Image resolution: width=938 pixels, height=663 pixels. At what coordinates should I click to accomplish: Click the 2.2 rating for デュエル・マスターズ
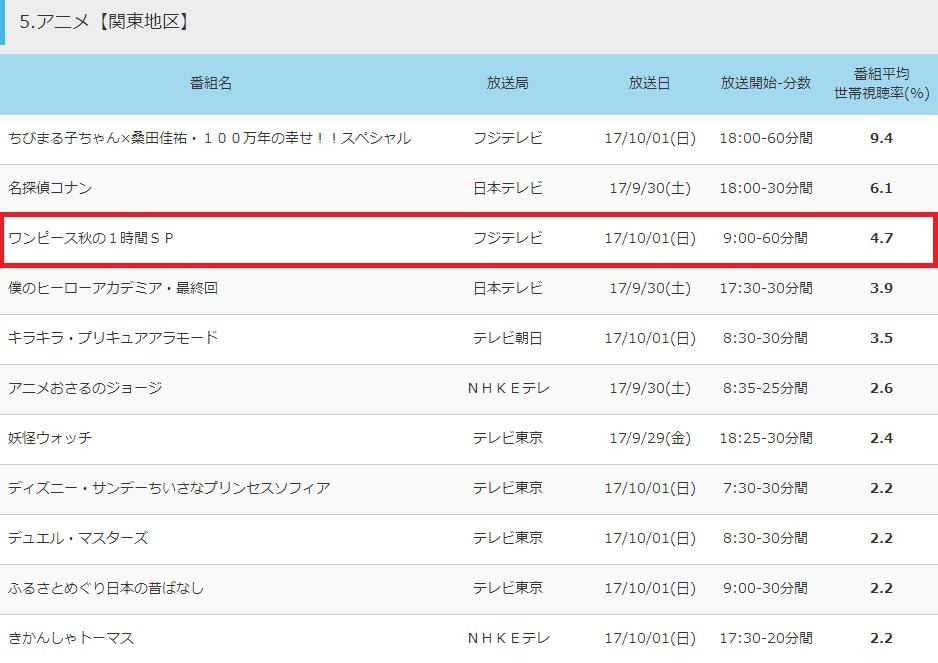881,538
